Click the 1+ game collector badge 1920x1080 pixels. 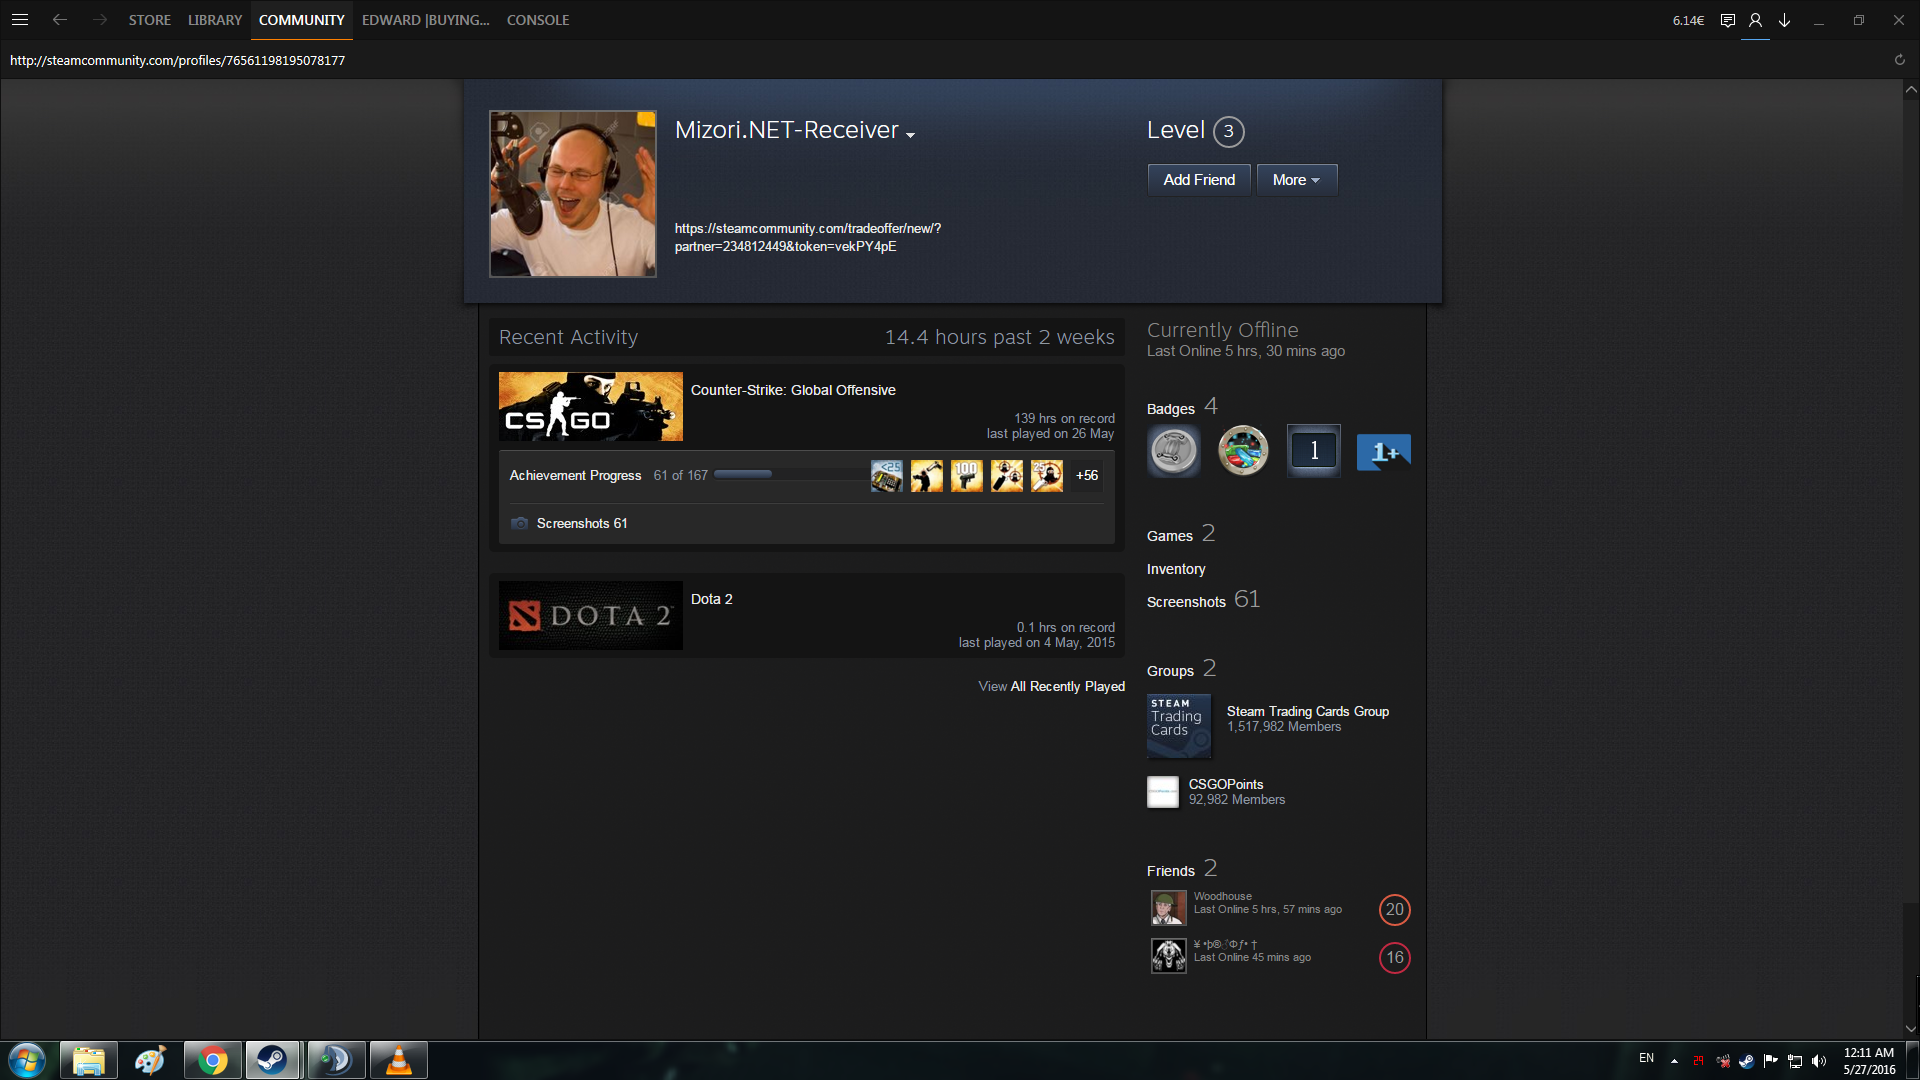(1383, 451)
